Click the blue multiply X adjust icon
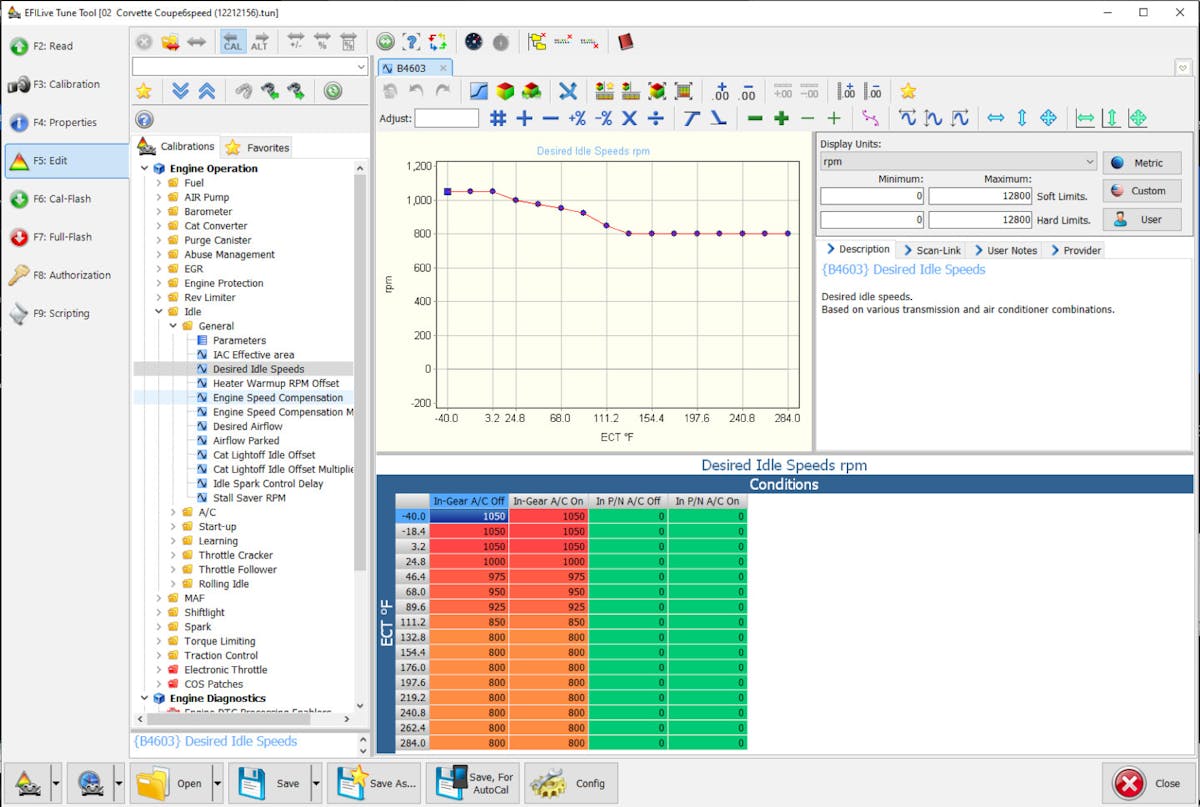Viewport: 1200px width, 807px height. tap(629, 118)
